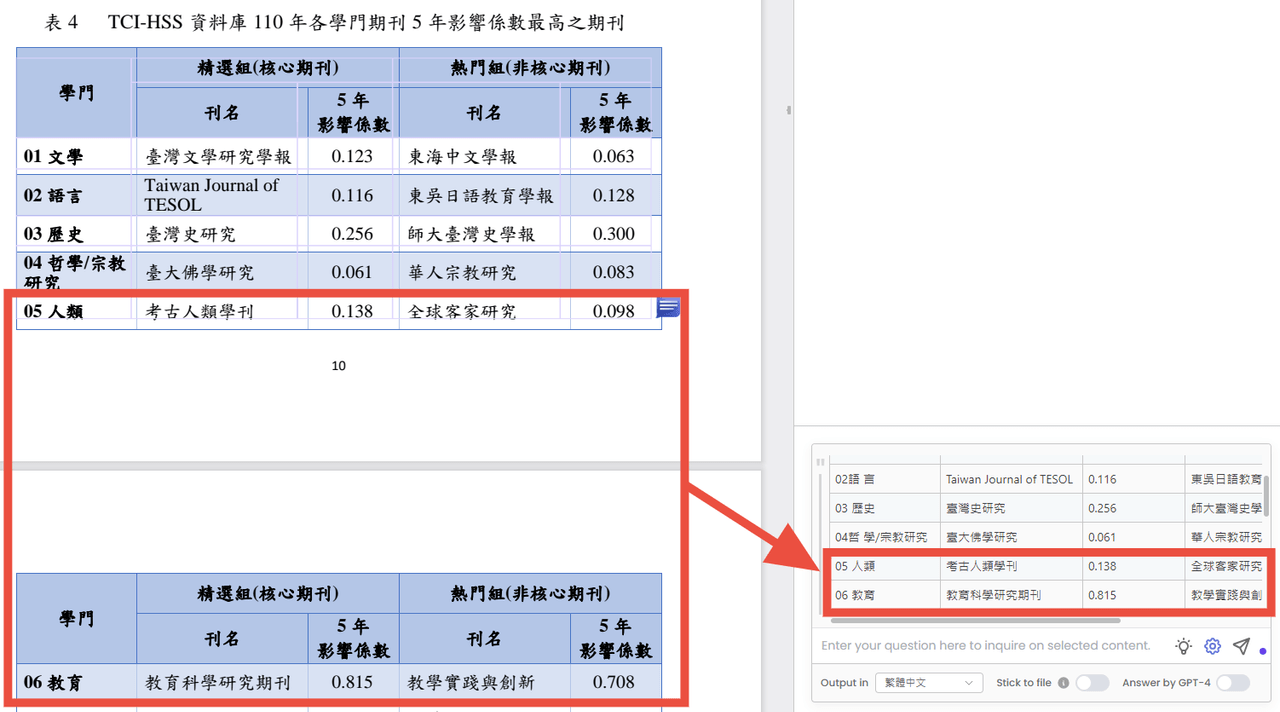This screenshot has height=712, width=1280.
Task: Click the 0.063 value in the document
Action: click(x=614, y=156)
